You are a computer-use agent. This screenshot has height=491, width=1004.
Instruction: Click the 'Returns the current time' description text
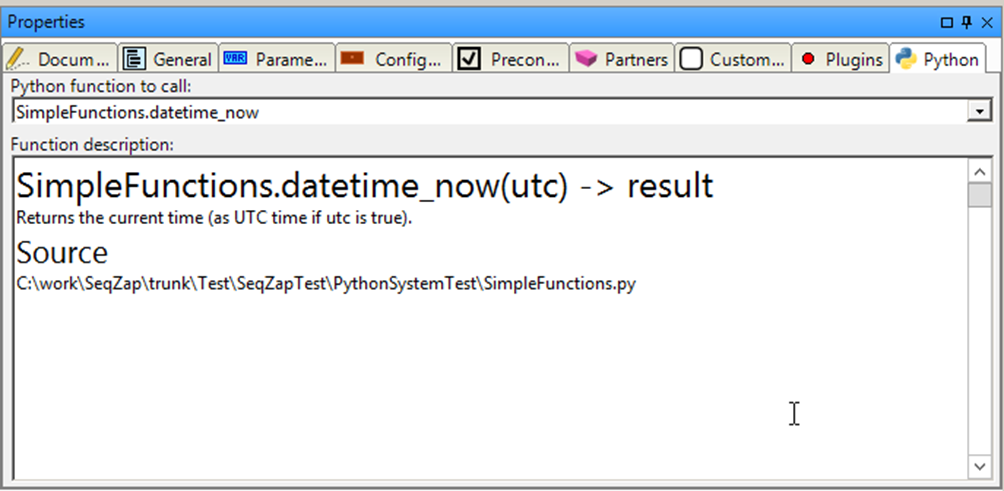point(214,218)
